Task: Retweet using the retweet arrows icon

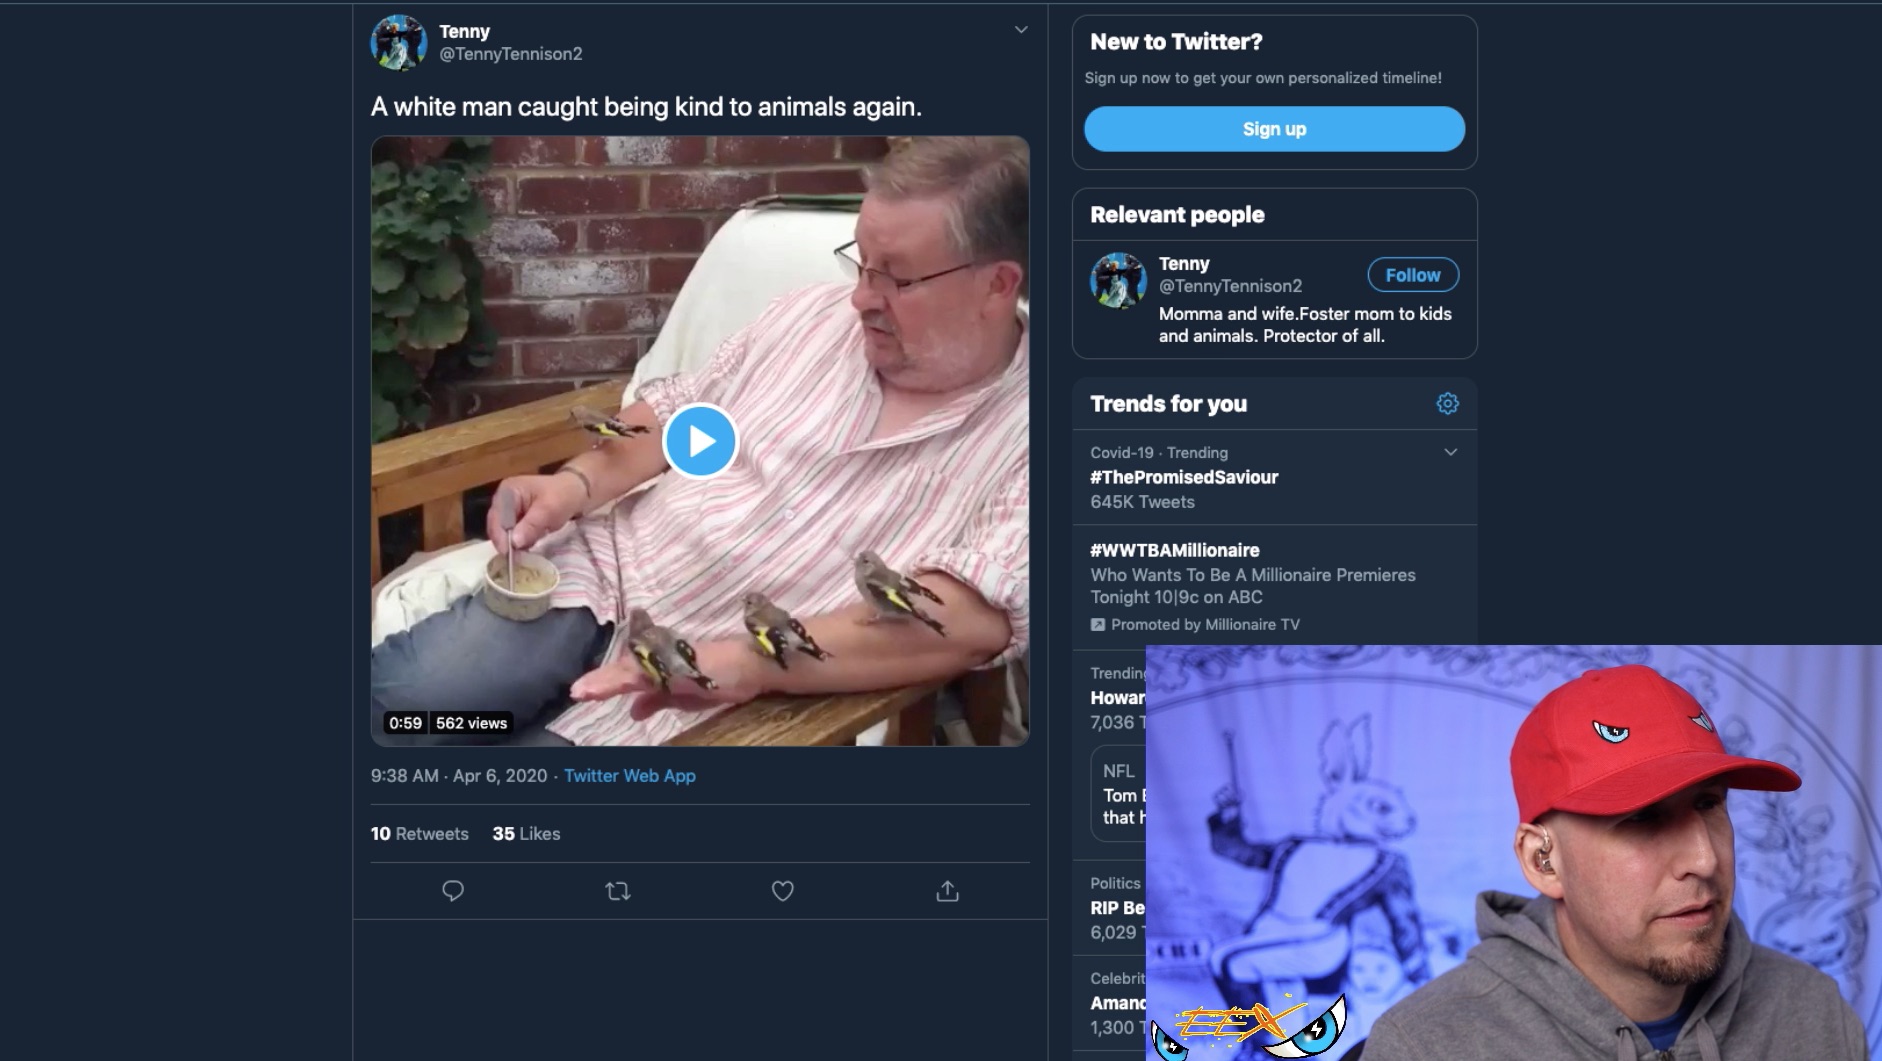Action: click(x=618, y=891)
